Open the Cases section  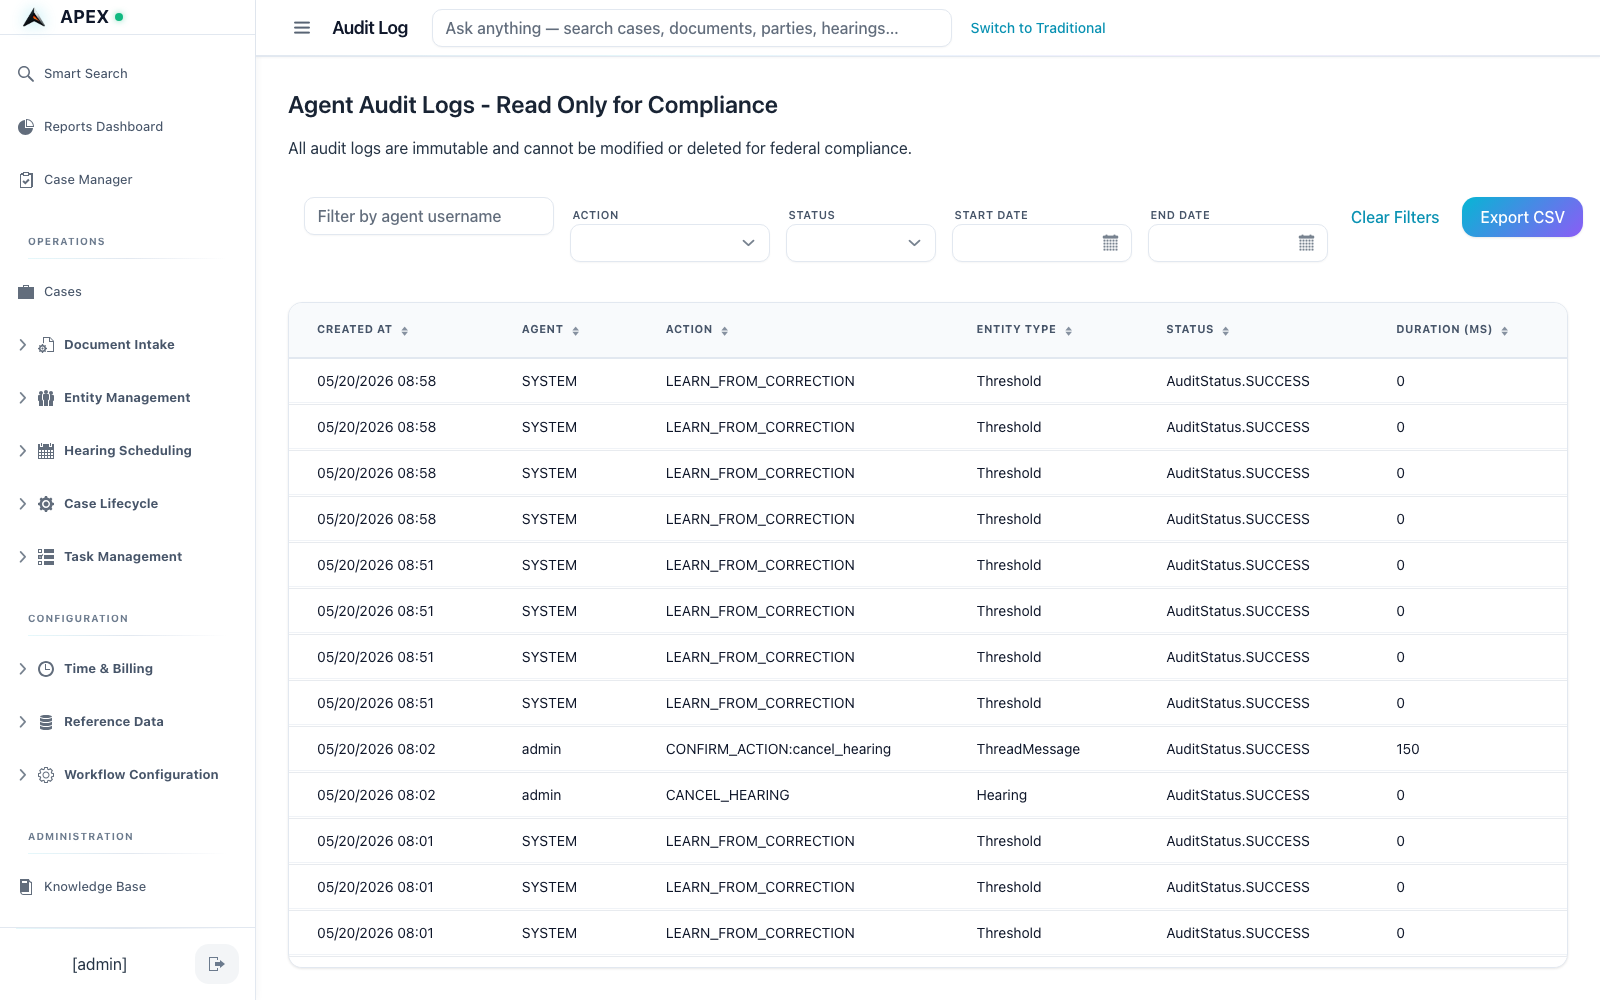coord(63,292)
